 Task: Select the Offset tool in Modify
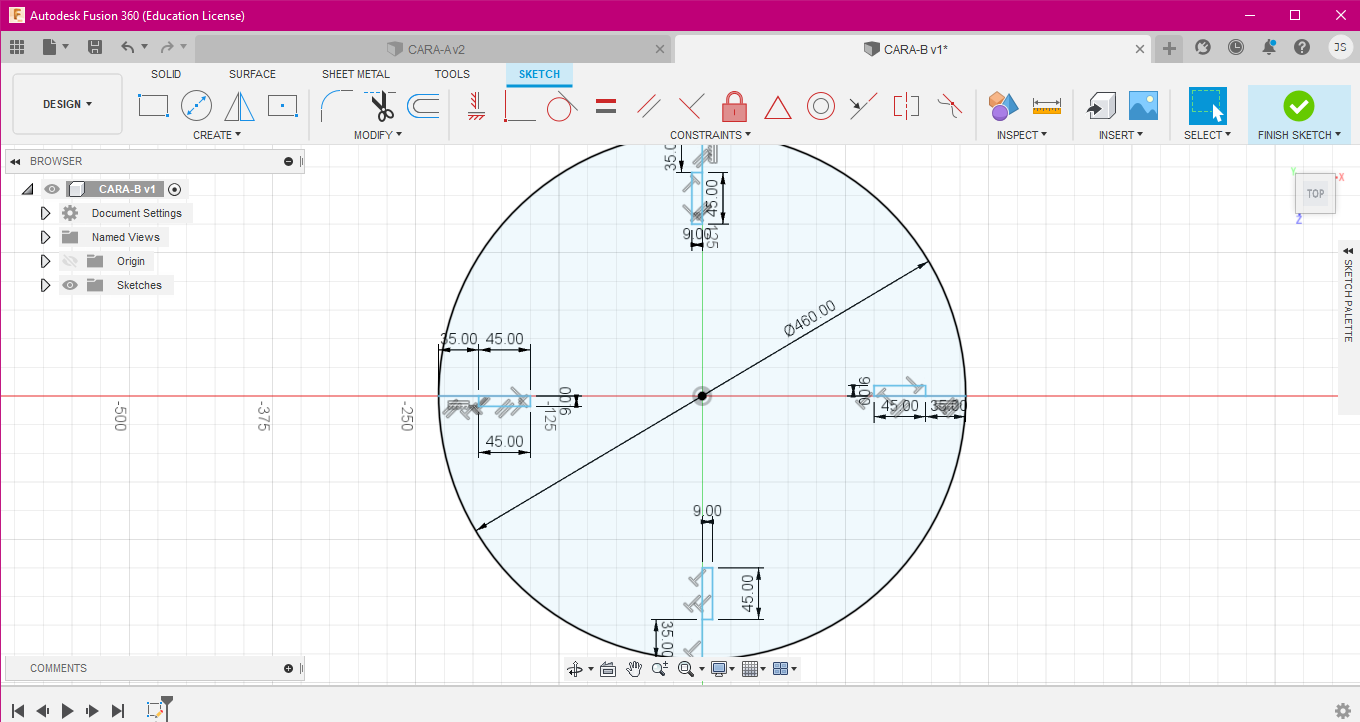(x=423, y=105)
